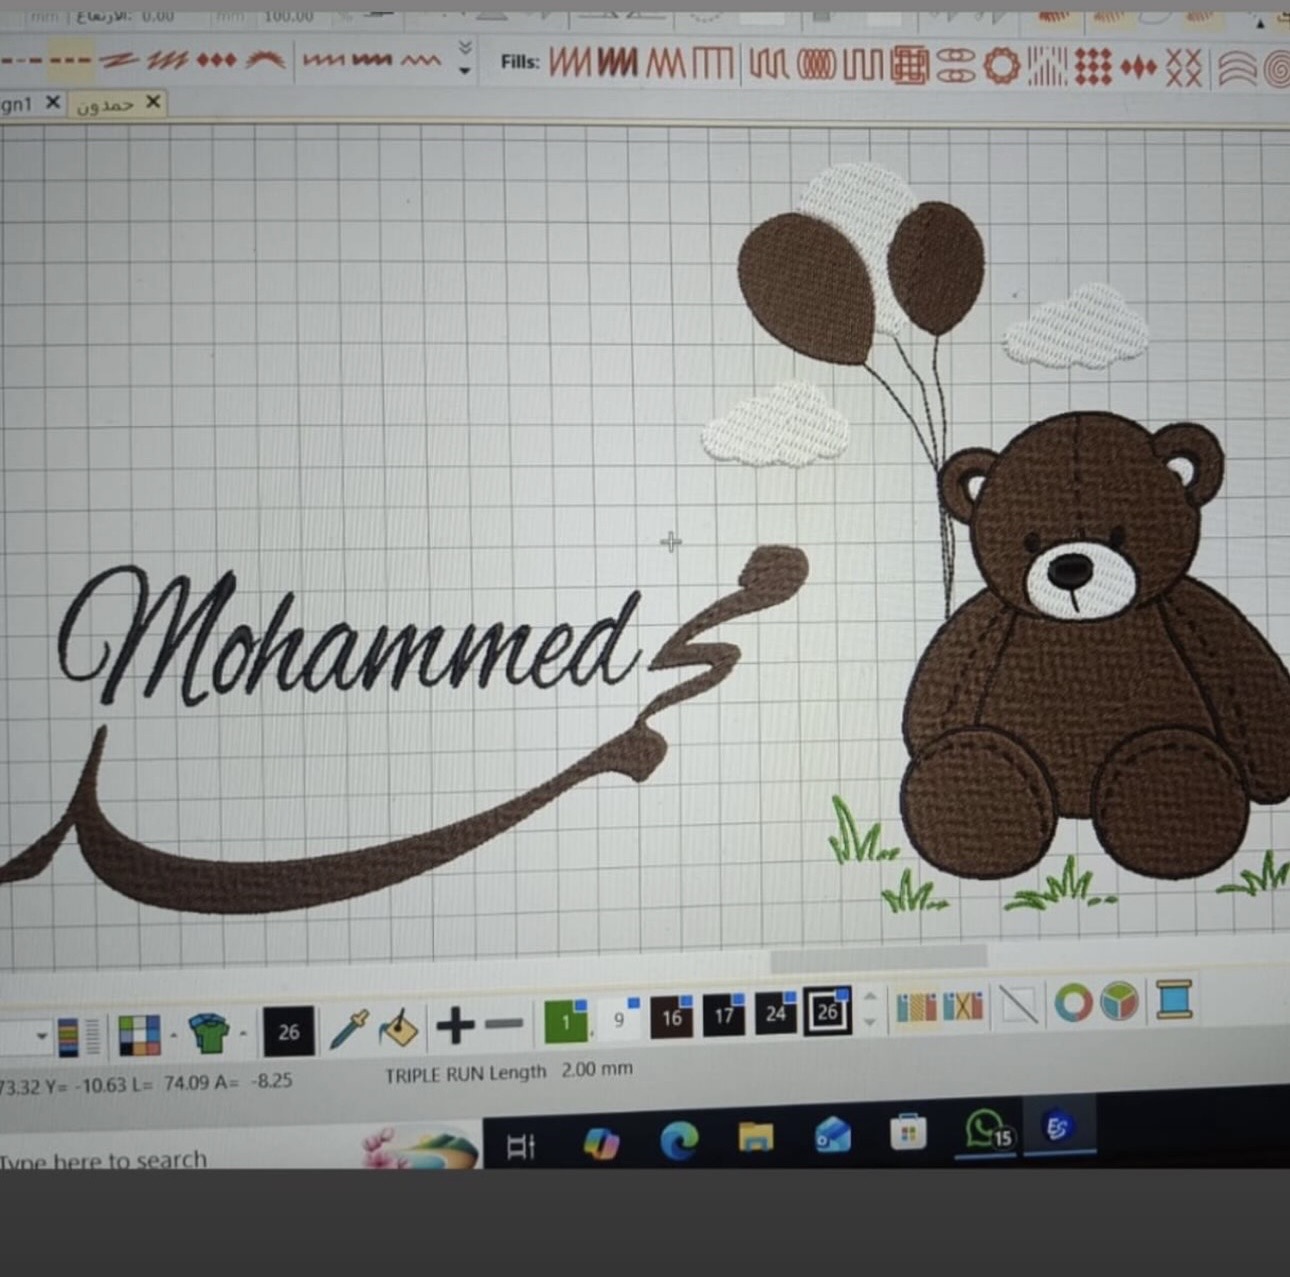Image resolution: width=1290 pixels, height=1277 pixels.
Task: Click the current color box labeled 26
Action: (289, 1031)
